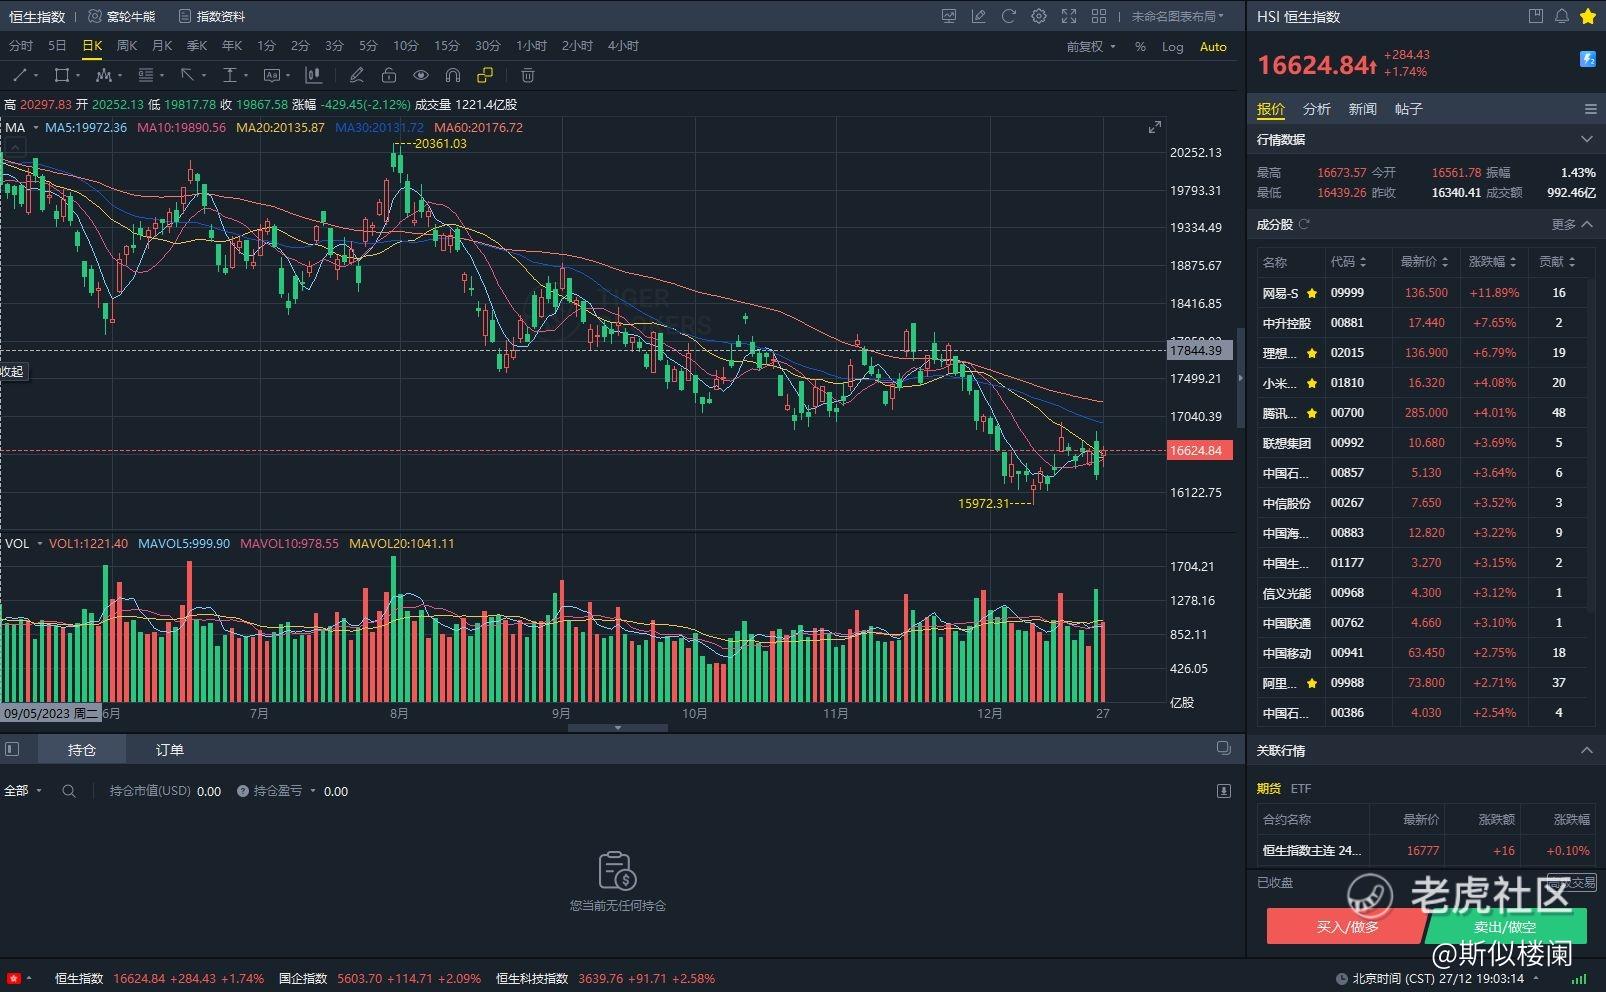Enter fullscreen chart mode
Image resolution: width=1606 pixels, height=992 pixels.
click(x=1069, y=16)
